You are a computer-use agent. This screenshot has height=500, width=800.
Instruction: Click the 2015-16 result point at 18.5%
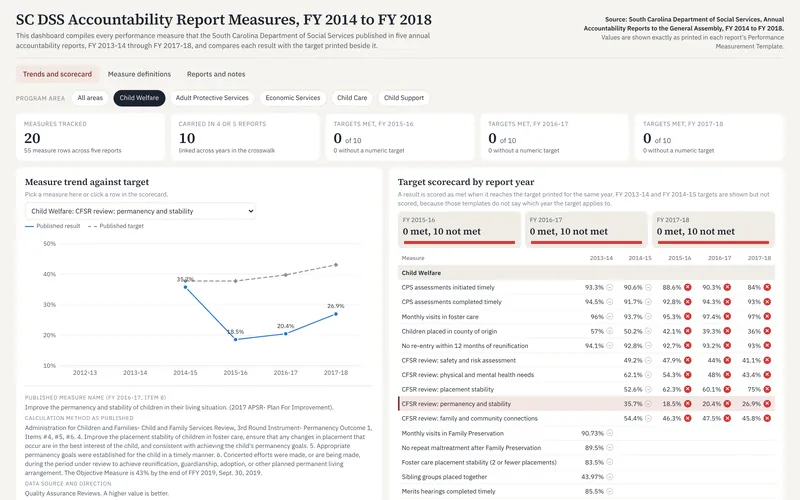pyautogui.click(x=235, y=339)
